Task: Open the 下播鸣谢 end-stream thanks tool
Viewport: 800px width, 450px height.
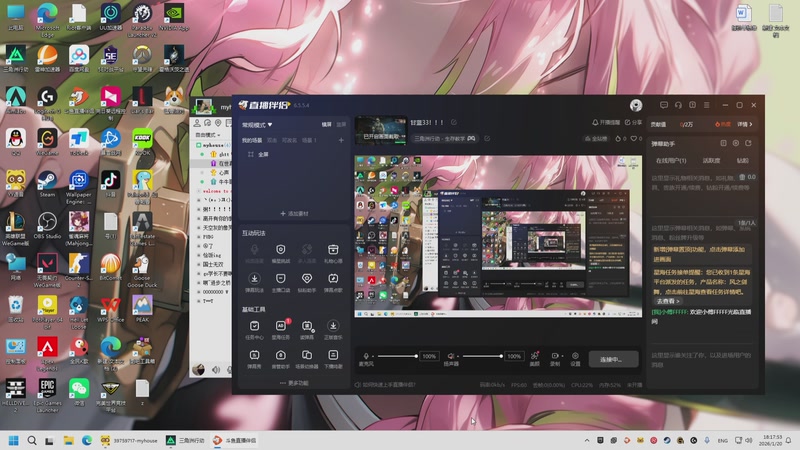Action: click(x=333, y=358)
